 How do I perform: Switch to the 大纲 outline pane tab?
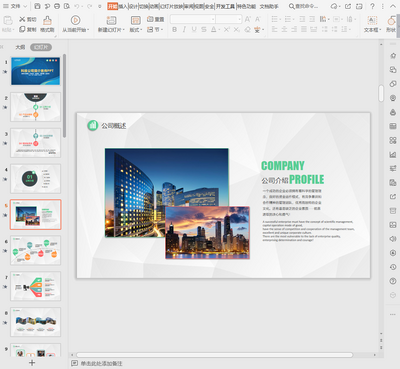click(20, 47)
